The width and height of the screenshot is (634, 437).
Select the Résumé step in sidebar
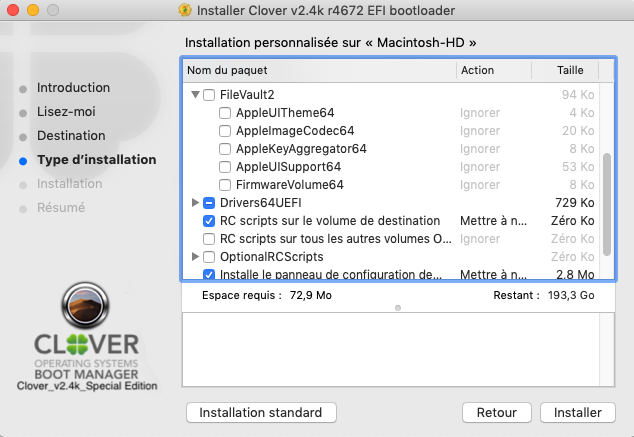point(61,208)
